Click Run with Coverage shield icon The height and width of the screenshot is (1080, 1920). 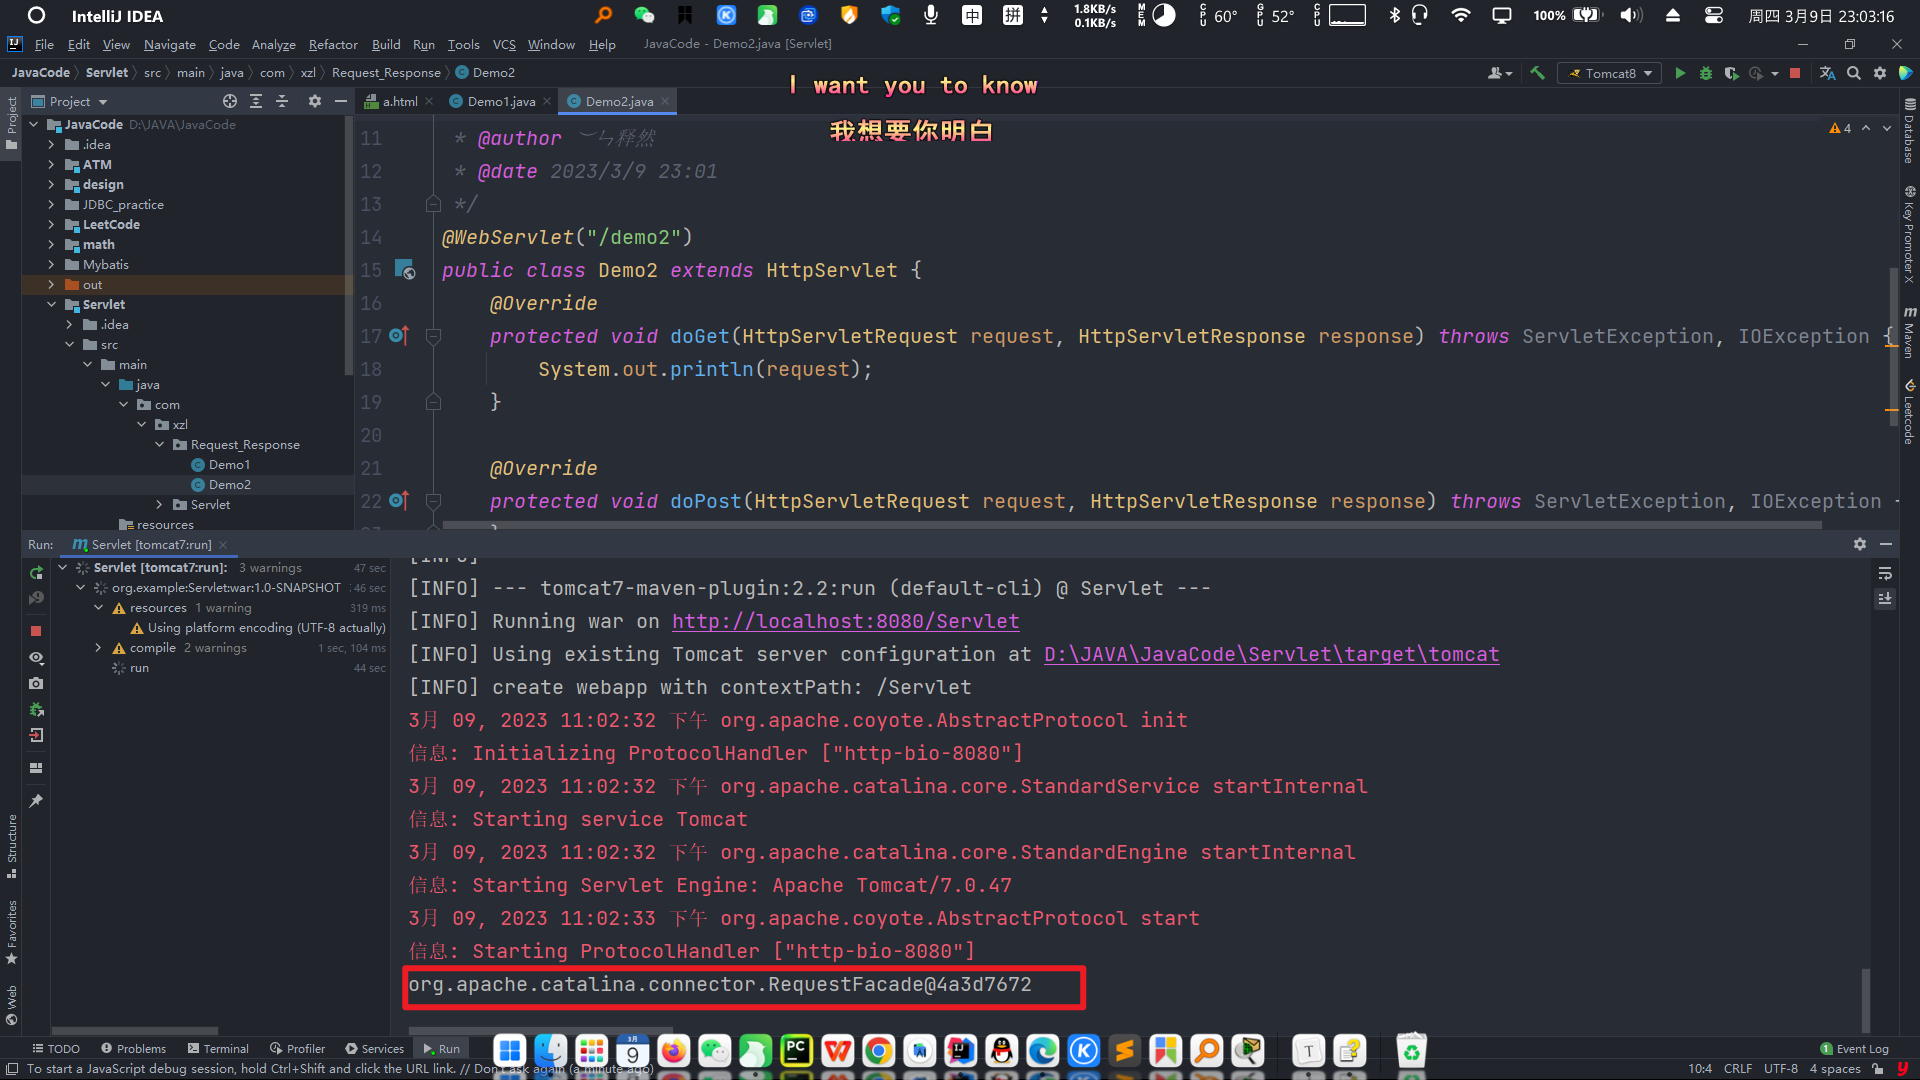(1731, 73)
